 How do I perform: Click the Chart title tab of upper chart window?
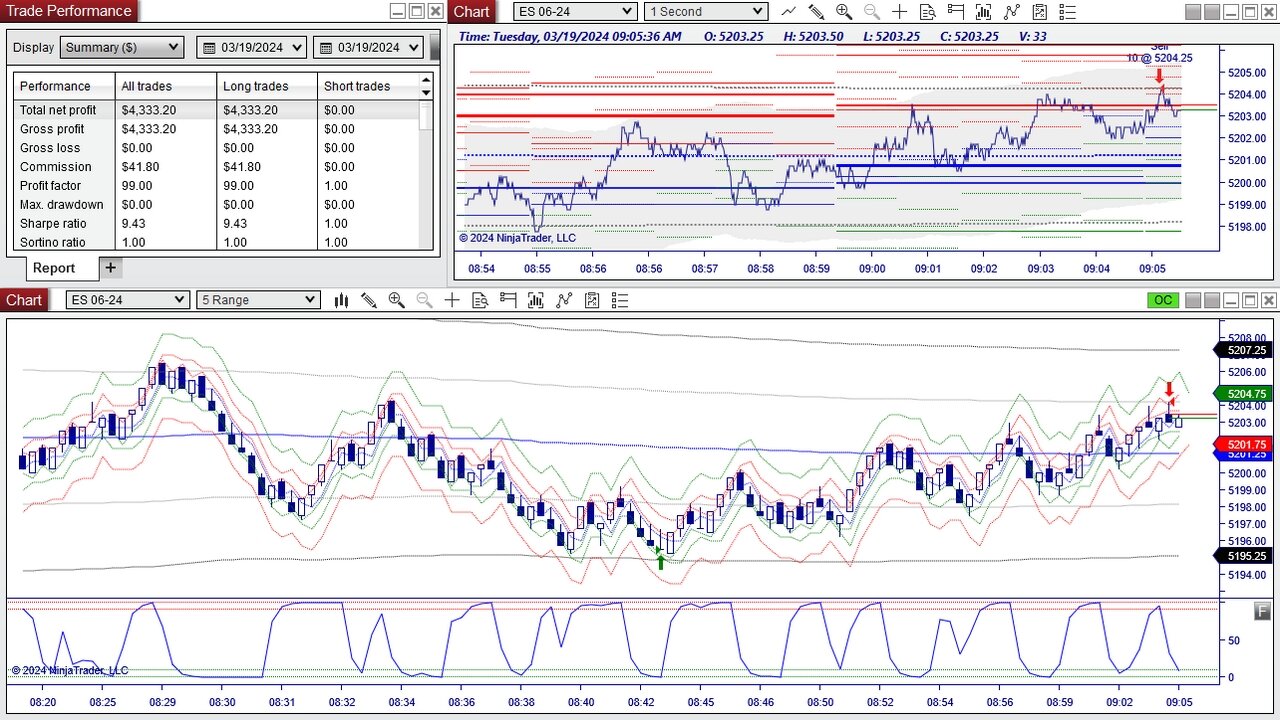(x=472, y=11)
